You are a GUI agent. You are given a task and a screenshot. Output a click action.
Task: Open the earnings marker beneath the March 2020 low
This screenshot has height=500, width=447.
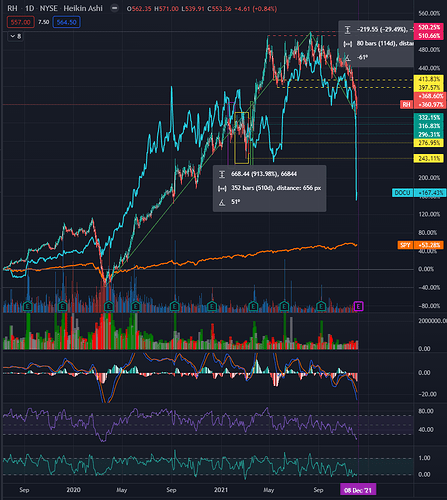point(109,306)
